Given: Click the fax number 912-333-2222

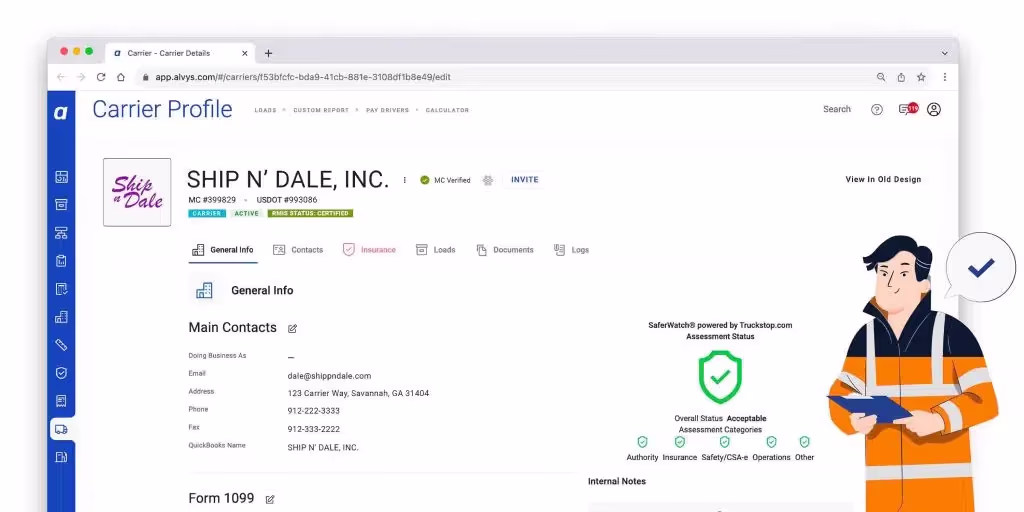Looking at the screenshot, I should click(313, 430).
